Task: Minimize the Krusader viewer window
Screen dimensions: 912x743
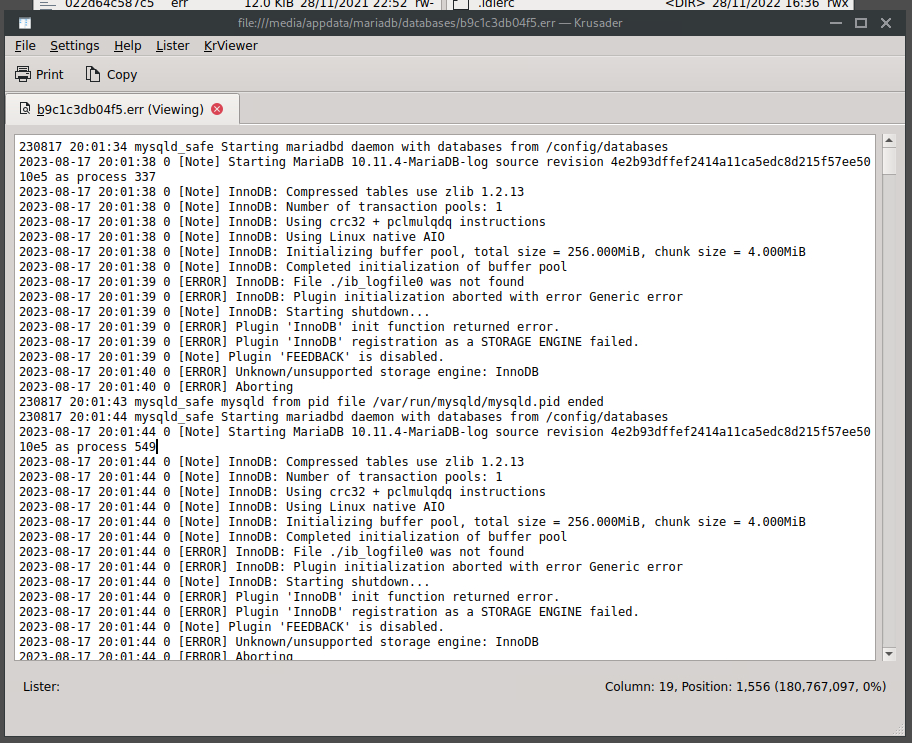Action: [x=836, y=23]
